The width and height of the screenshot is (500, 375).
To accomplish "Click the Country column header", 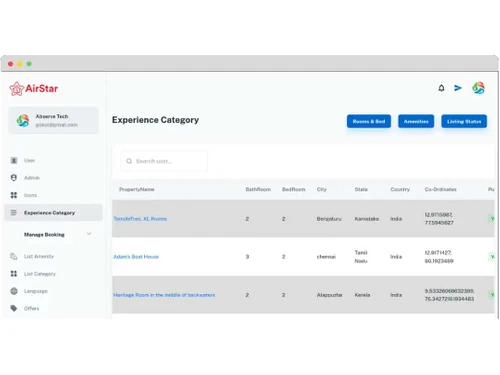I will pos(400,189).
